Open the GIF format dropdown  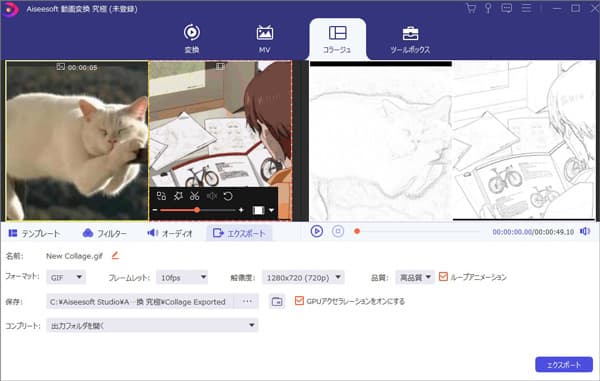click(x=66, y=277)
